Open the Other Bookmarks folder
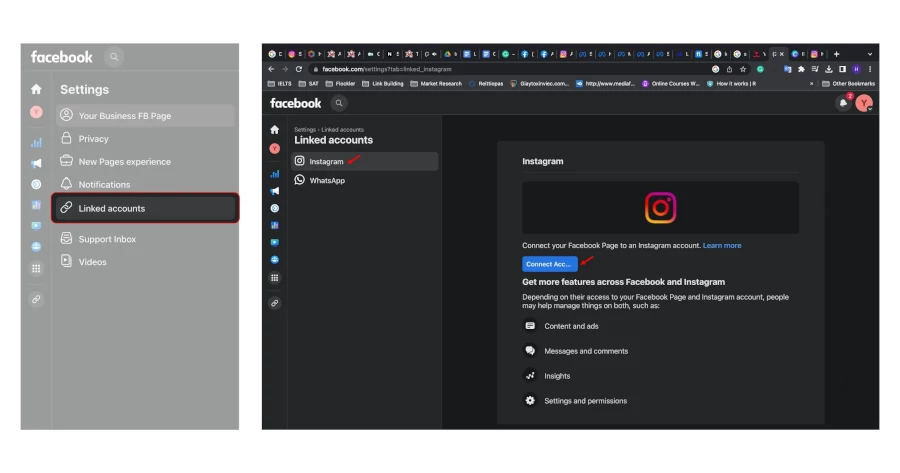 [848, 84]
